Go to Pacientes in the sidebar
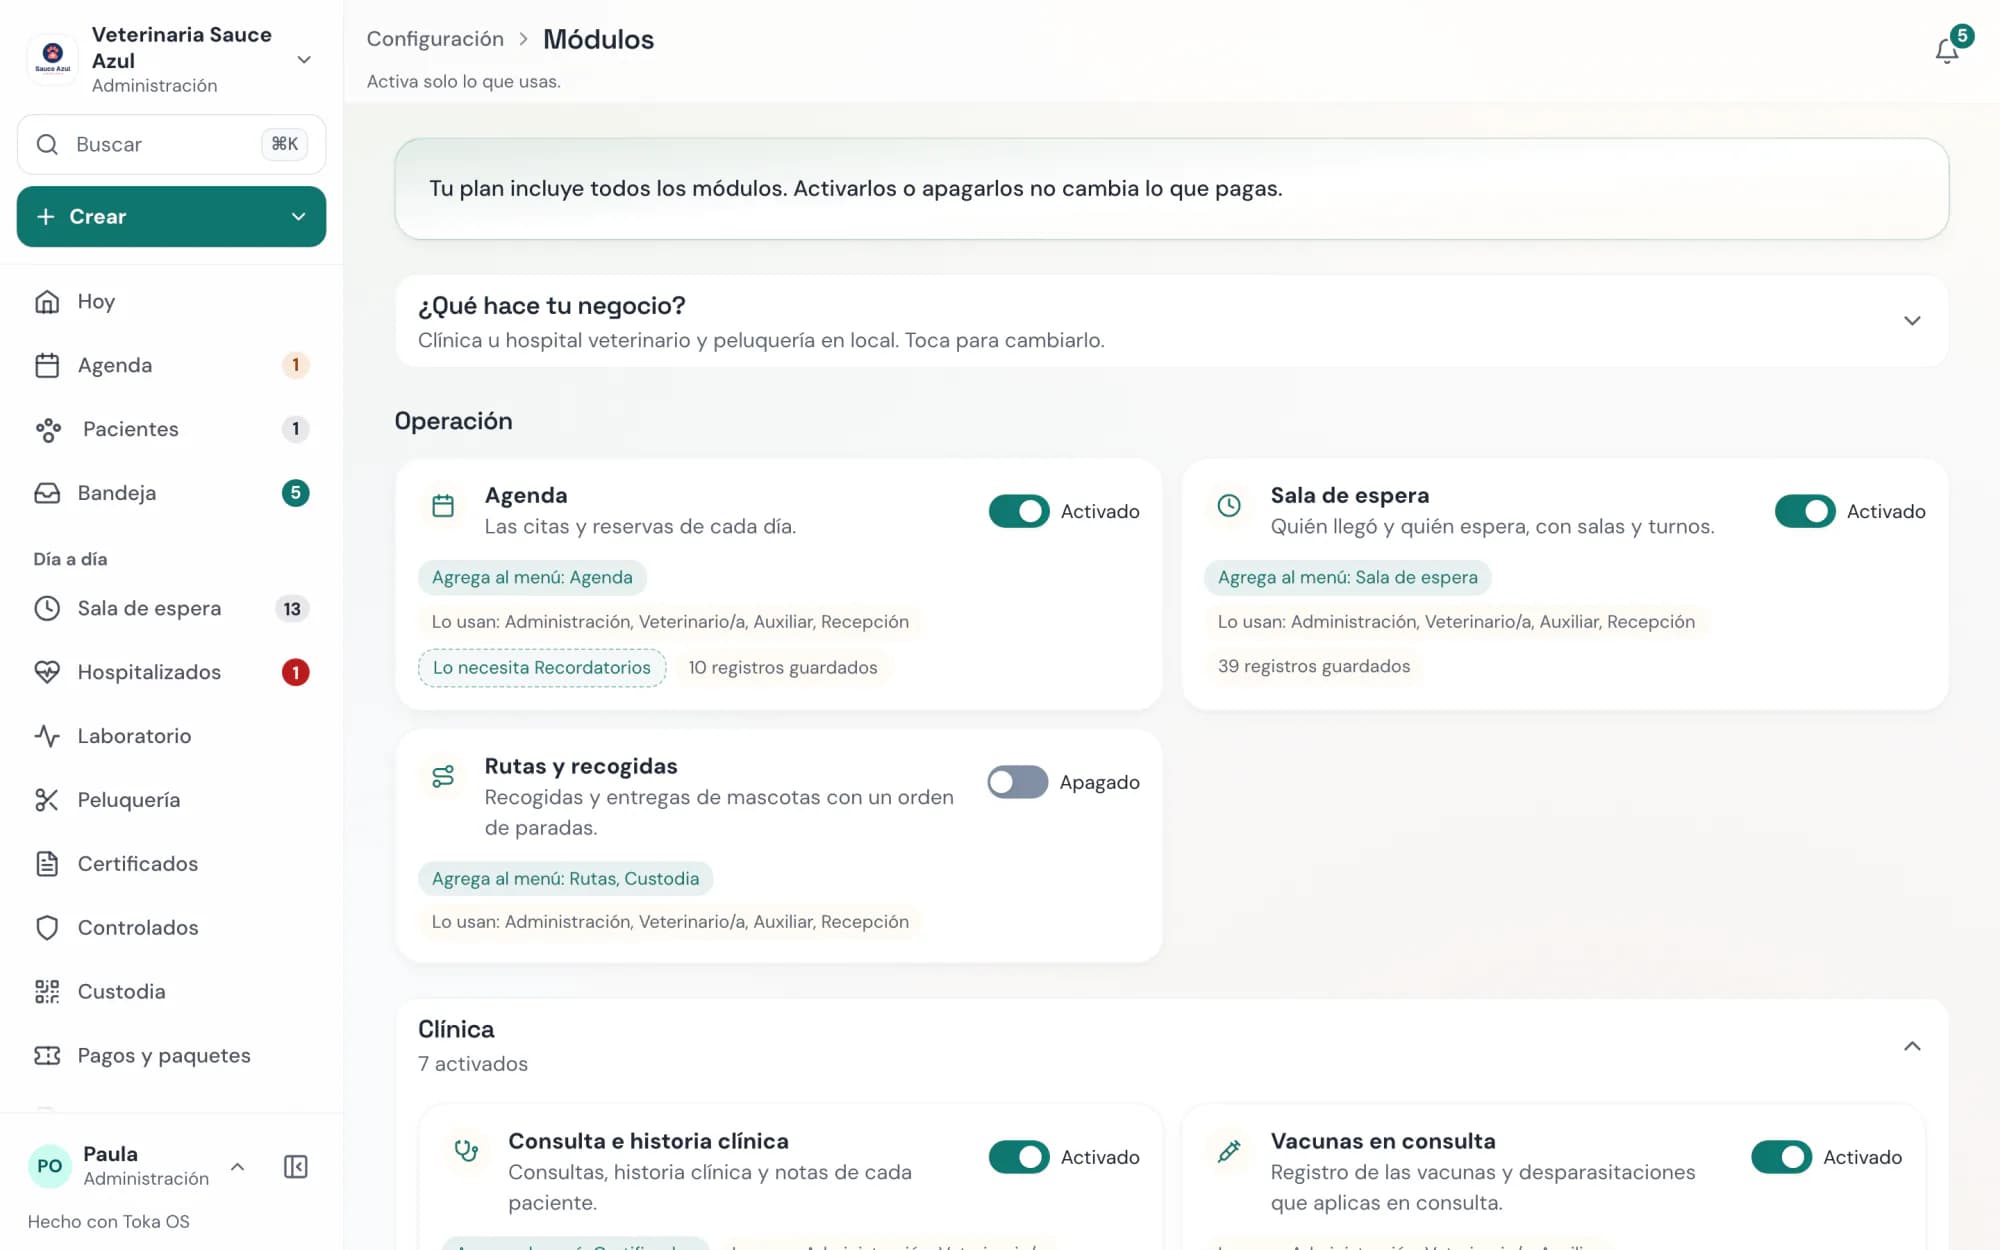 [x=171, y=429]
